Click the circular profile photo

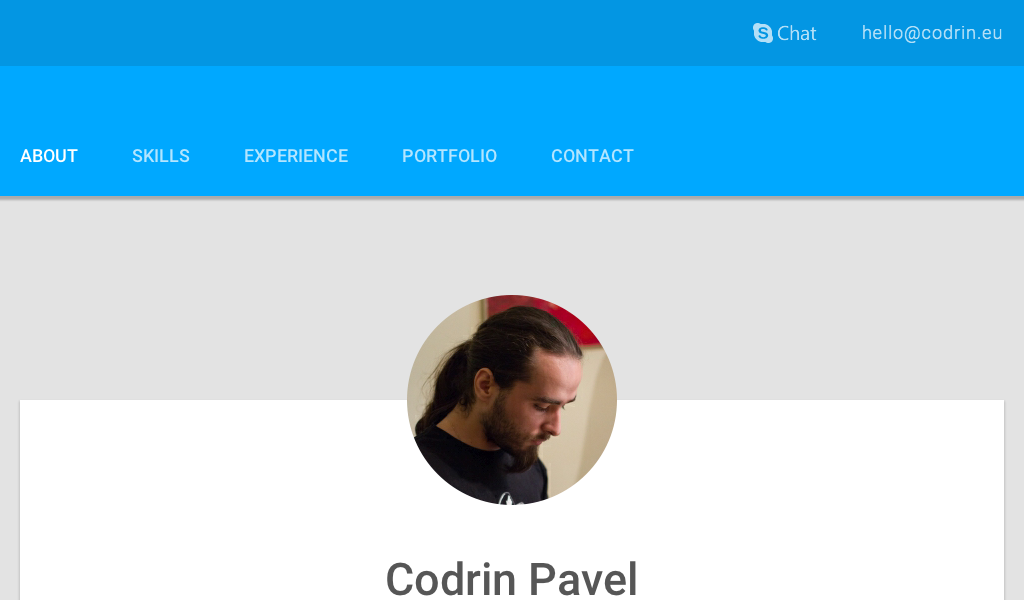click(x=512, y=400)
